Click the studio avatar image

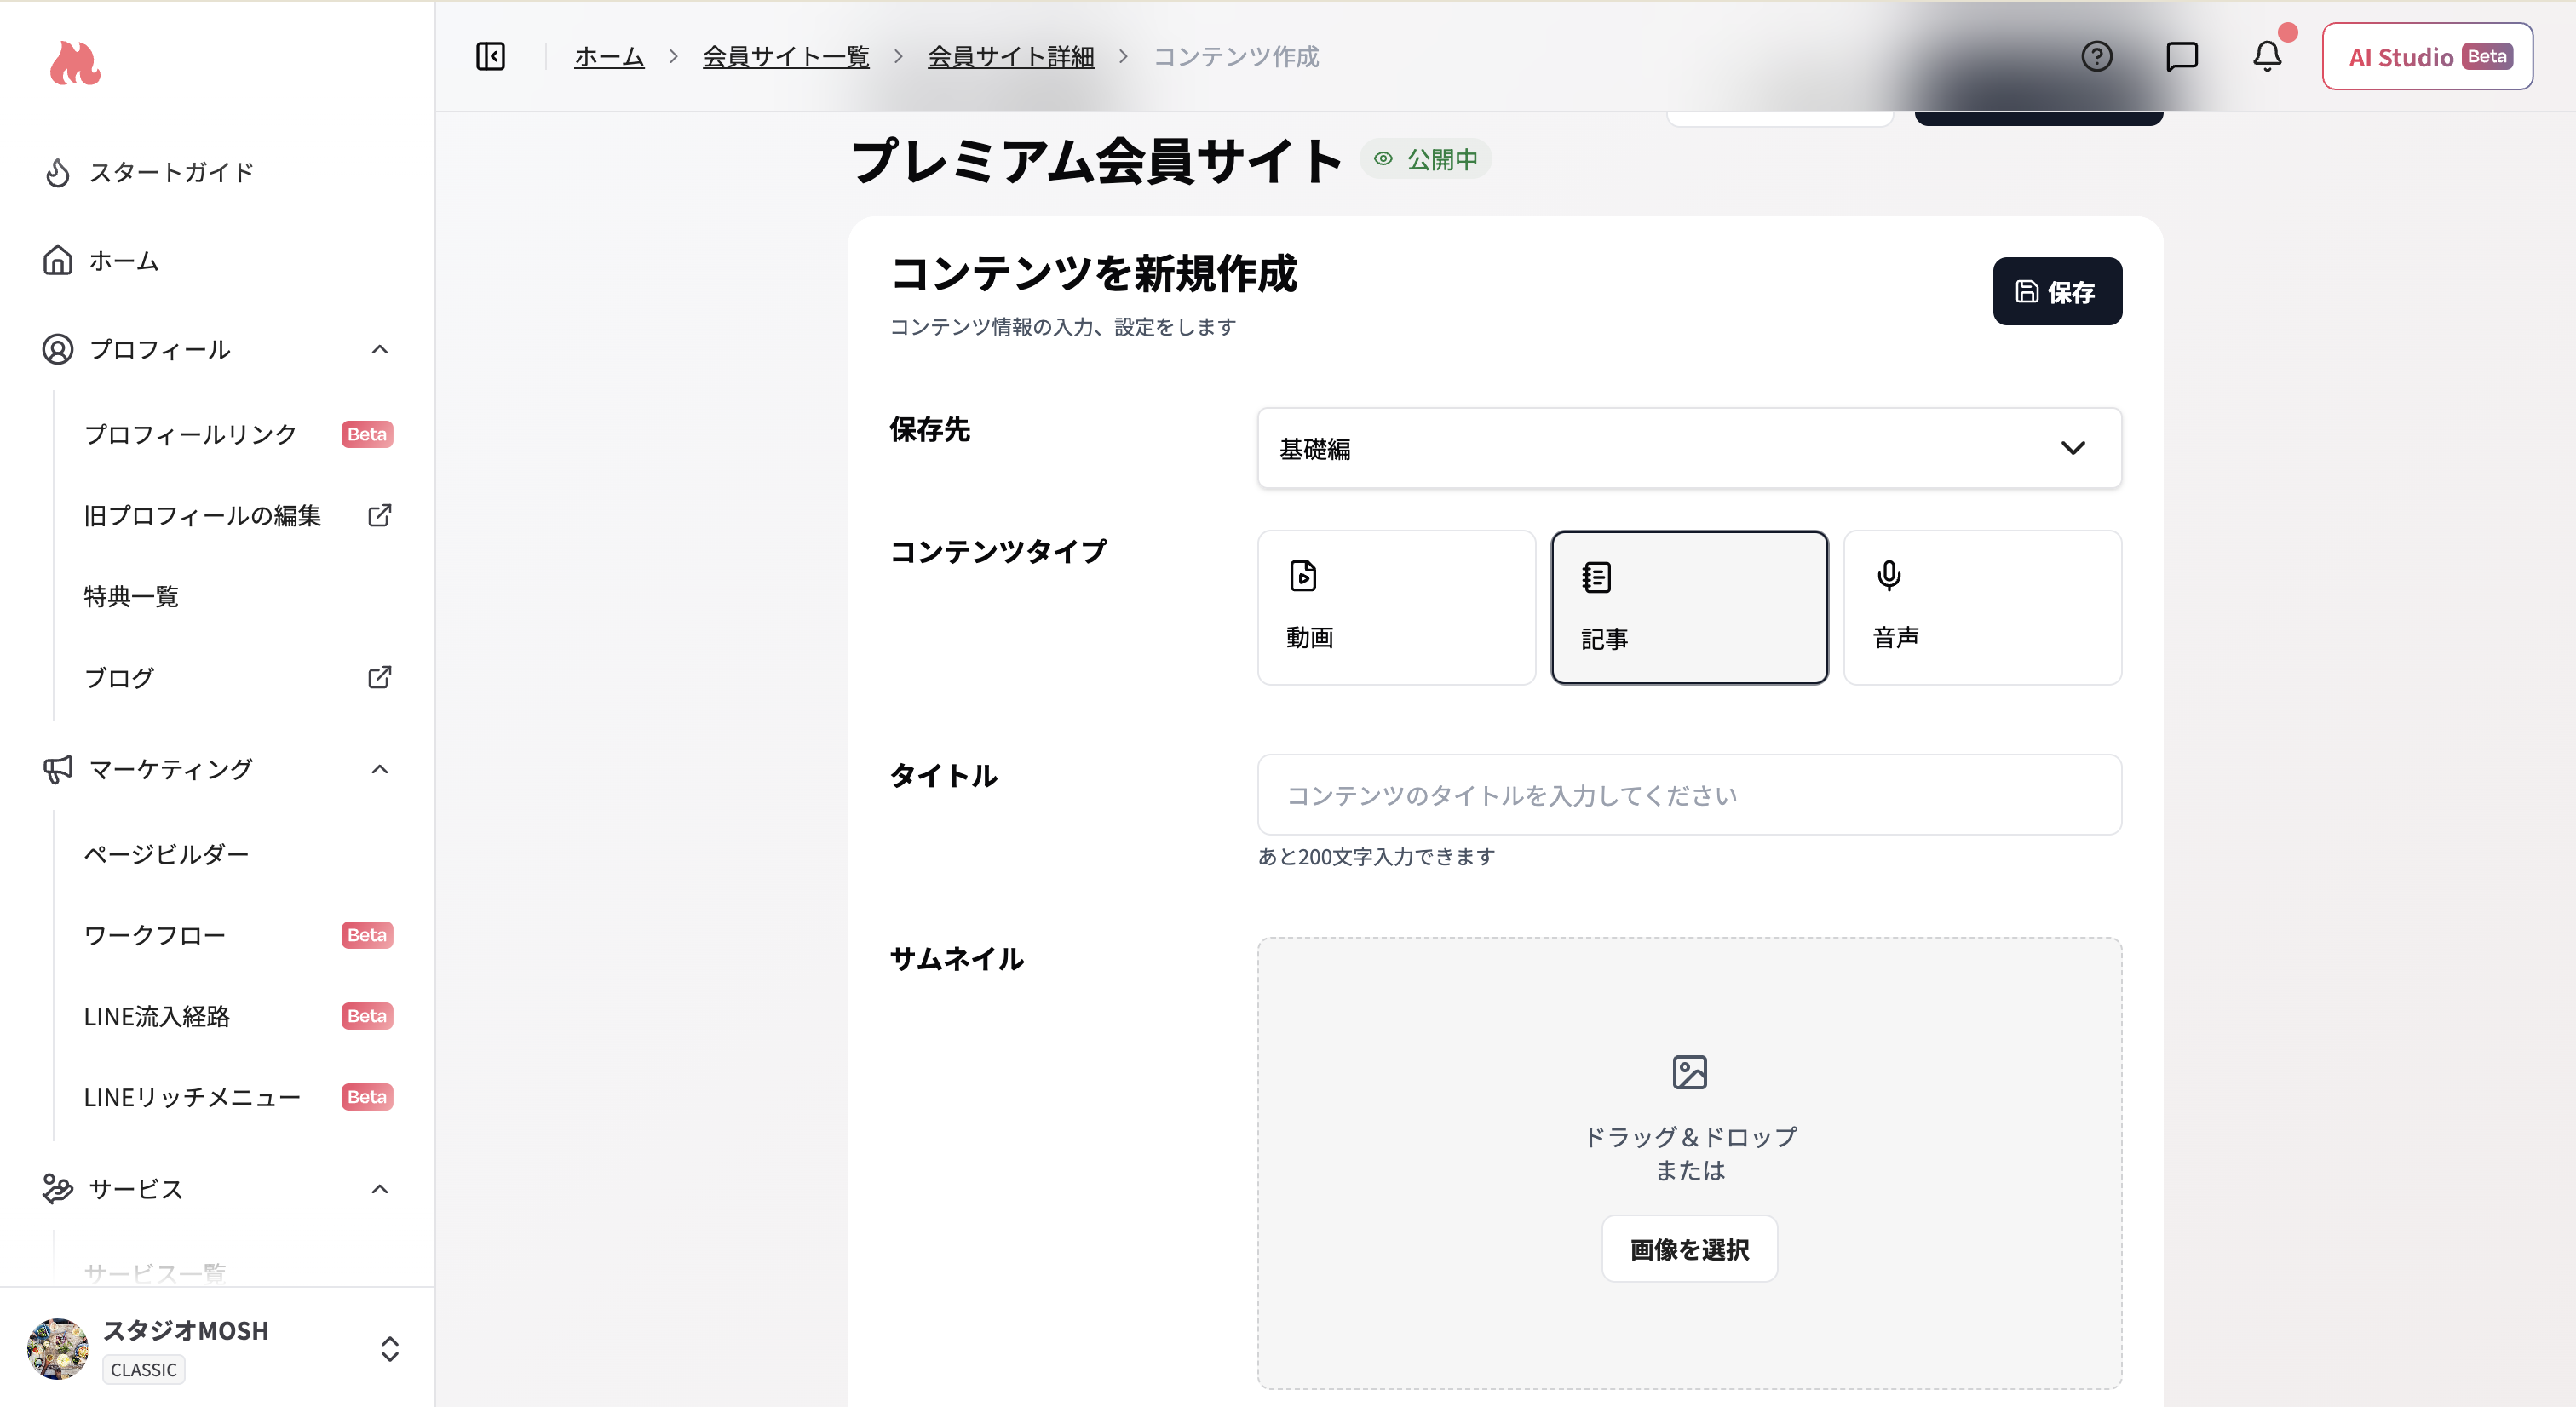58,1348
